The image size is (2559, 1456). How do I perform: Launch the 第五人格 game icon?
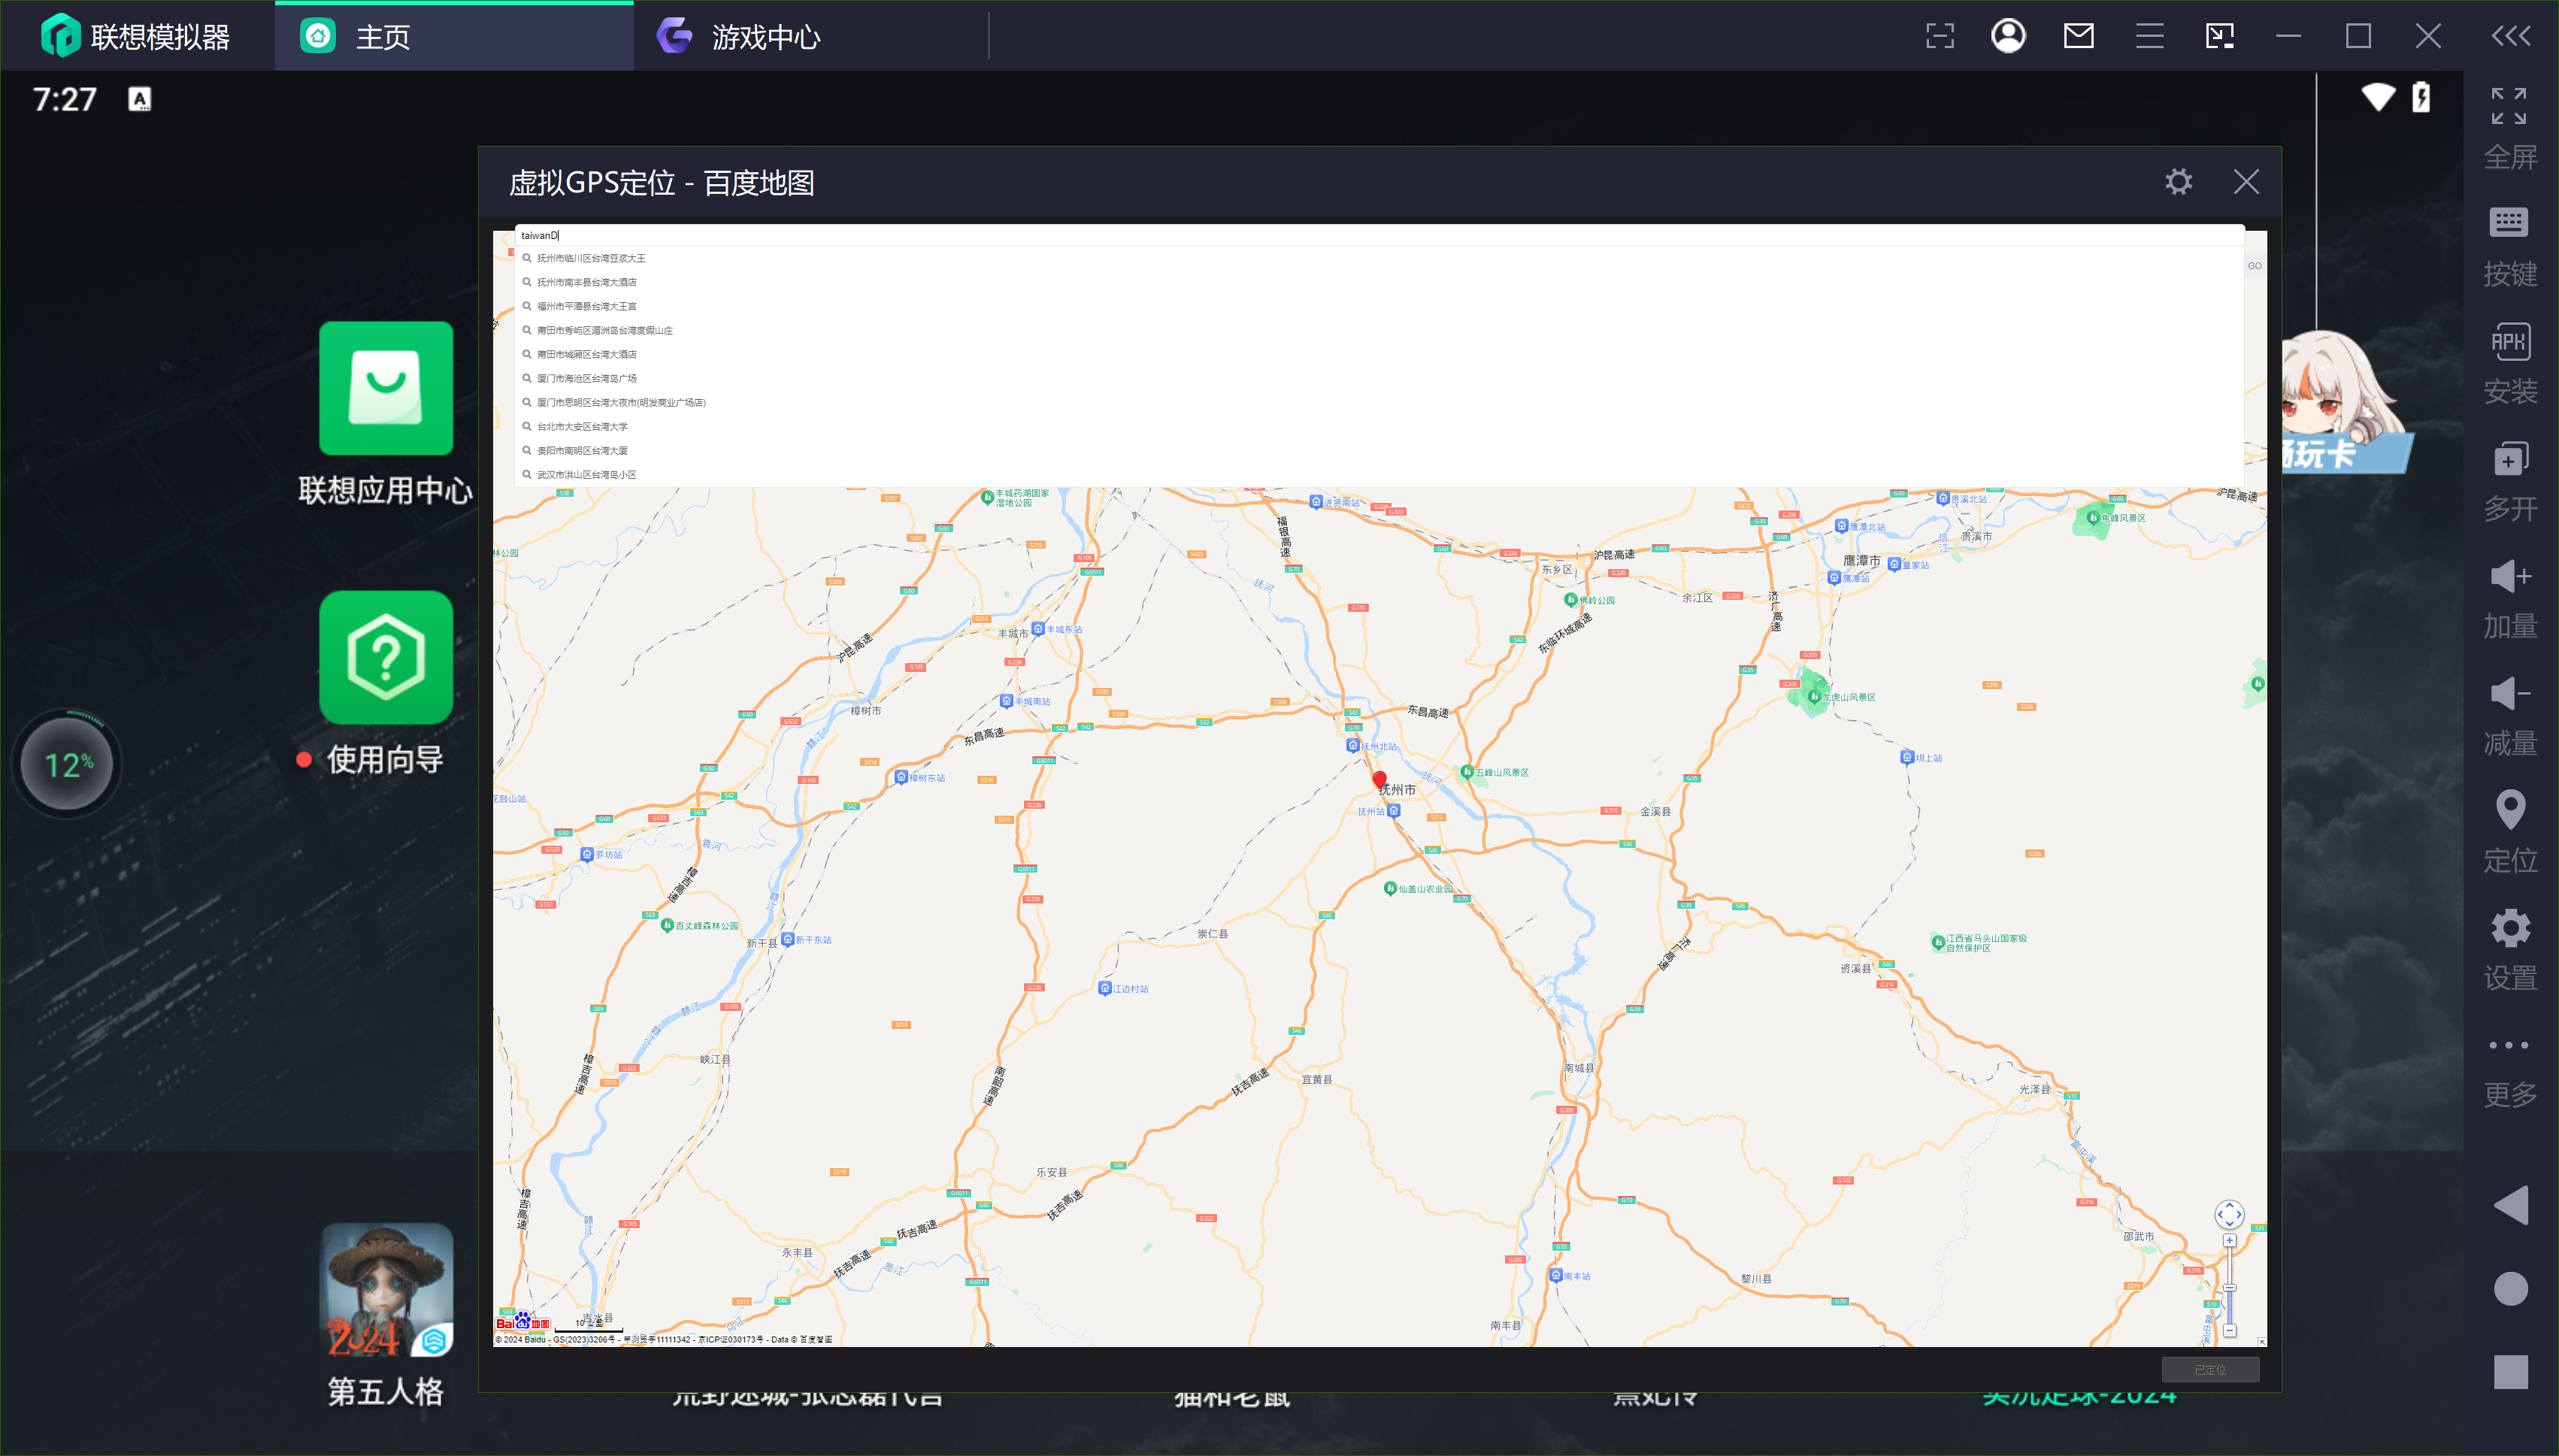click(386, 1290)
